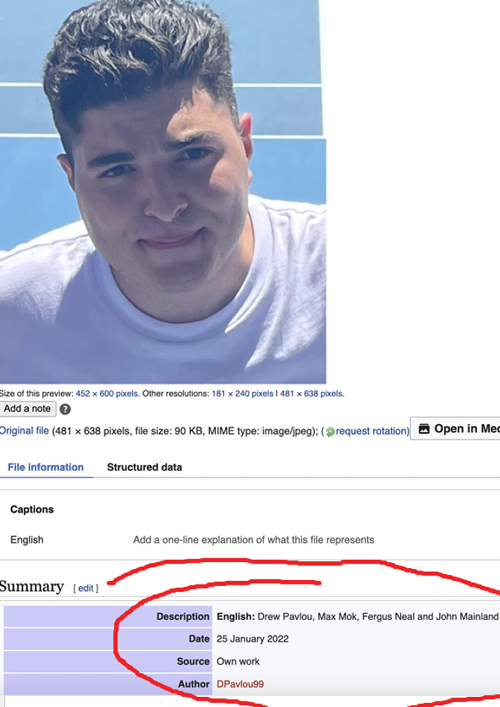Screen dimensions: 500x707
Task: Open the Original file link
Action: click(24, 431)
